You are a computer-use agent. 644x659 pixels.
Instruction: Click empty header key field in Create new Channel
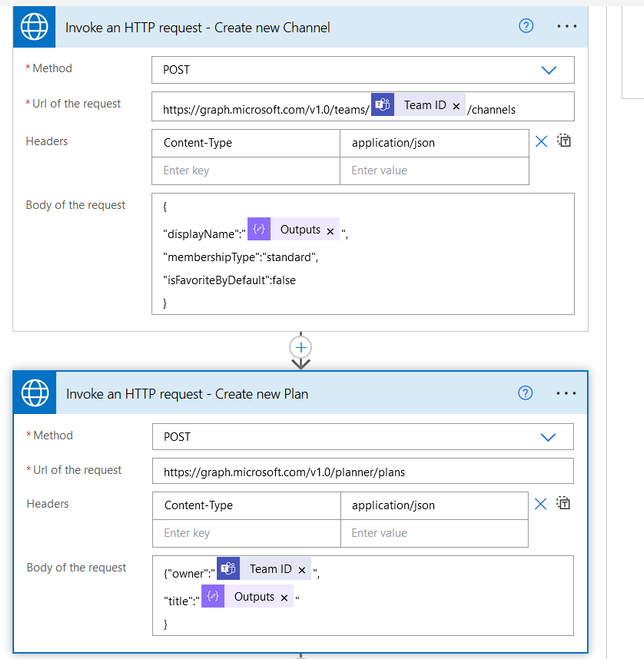pos(246,171)
